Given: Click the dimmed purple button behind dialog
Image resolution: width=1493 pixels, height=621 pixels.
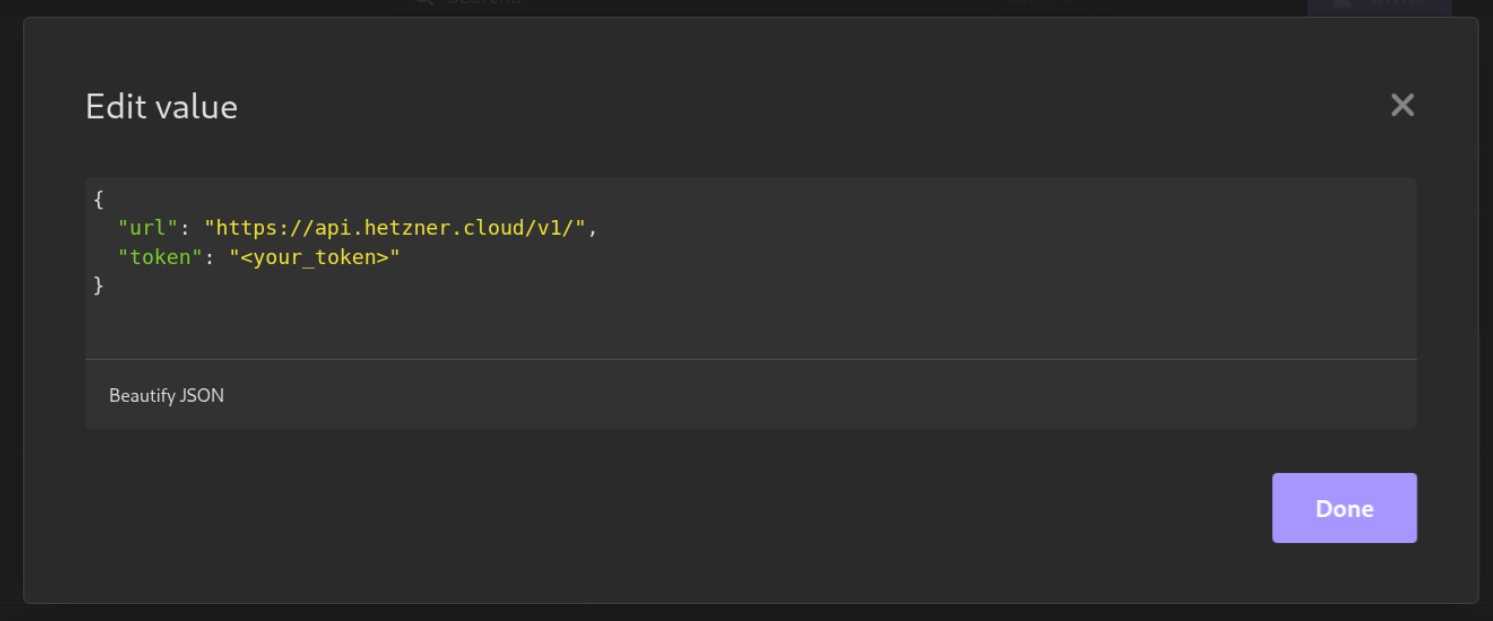Looking at the screenshot, I should coord(1378,6).
